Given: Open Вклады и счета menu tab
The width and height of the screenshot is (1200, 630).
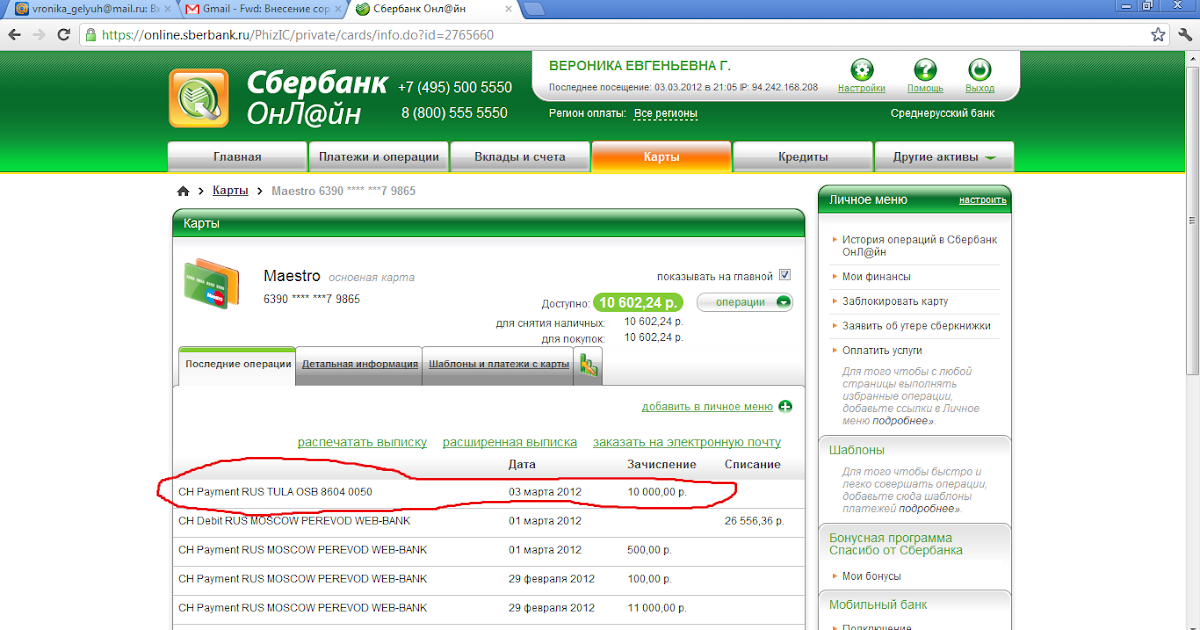Looking at the screenshot, I should pyautogui.click(x=520, y=157).
